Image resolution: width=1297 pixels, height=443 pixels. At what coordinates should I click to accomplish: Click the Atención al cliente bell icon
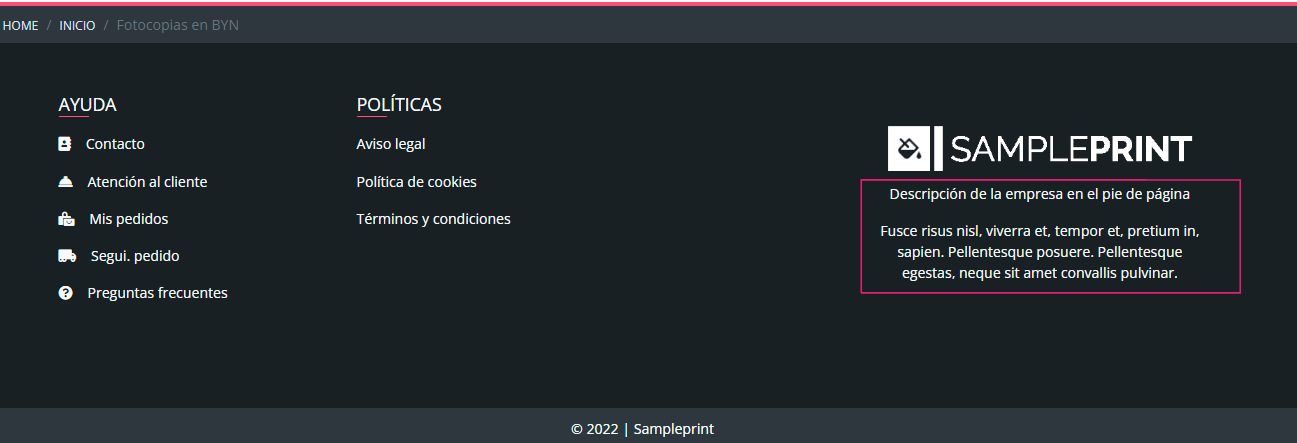[x=66, y=182]
